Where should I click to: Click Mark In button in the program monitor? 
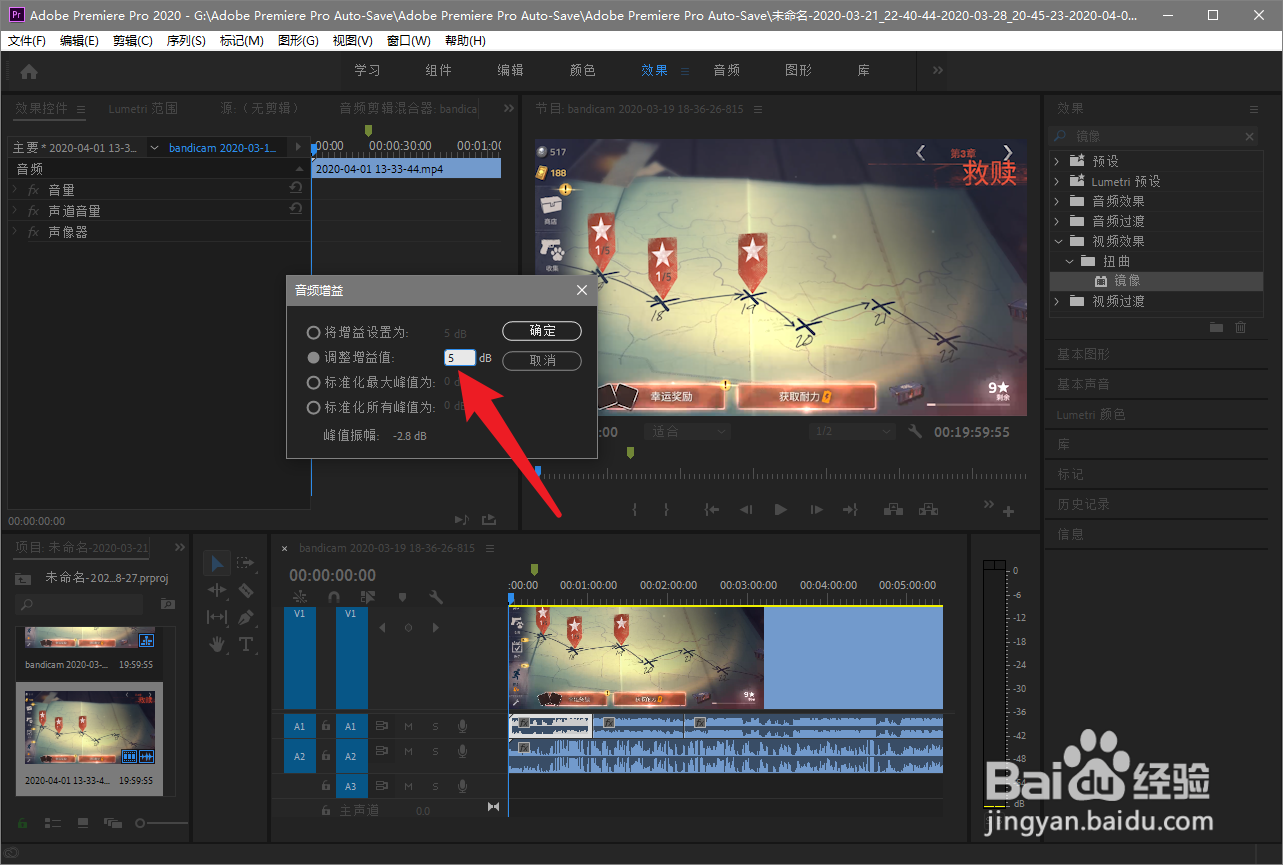(634, 510)
